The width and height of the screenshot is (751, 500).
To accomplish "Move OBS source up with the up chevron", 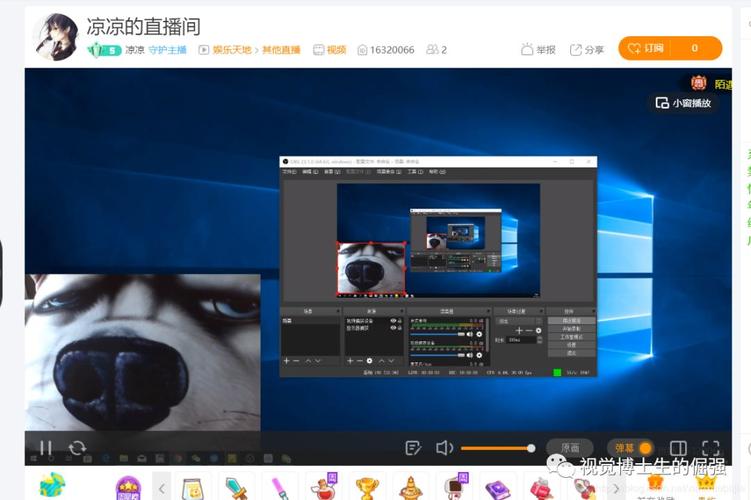I will 382,361.
